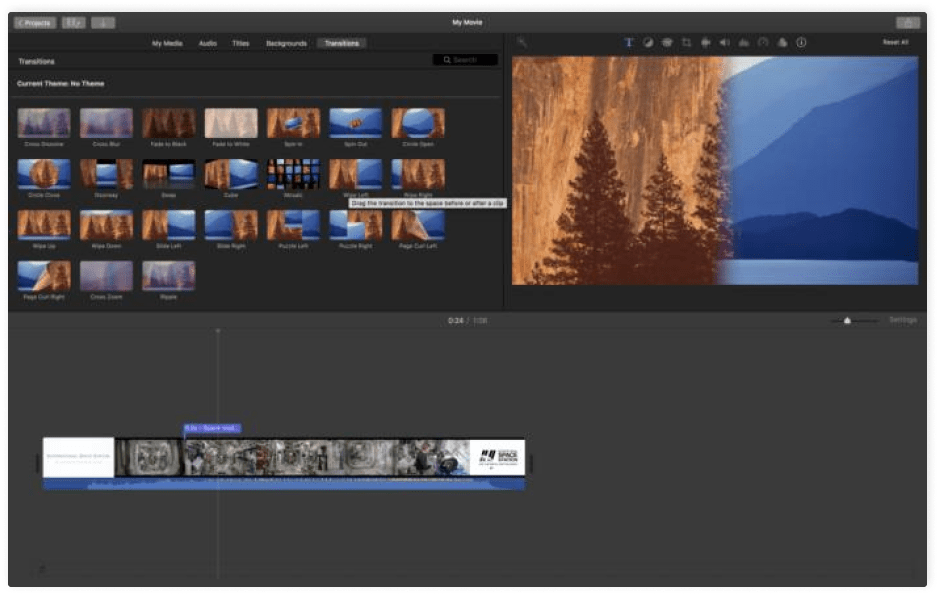Select the Circle Open transition

(x=417, y=123)
